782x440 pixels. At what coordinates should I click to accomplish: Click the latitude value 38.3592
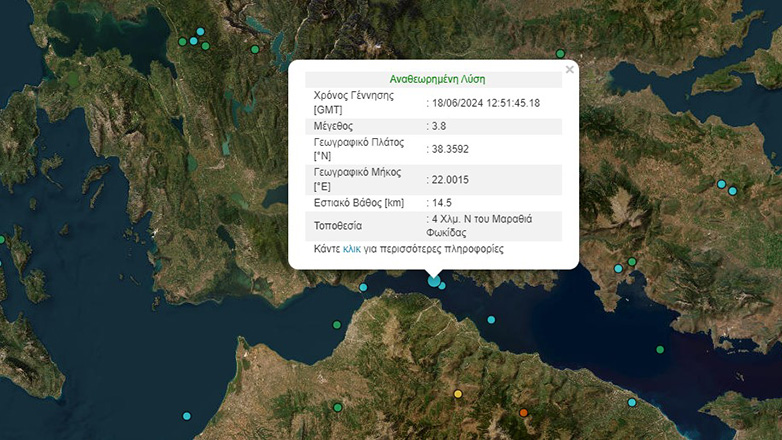click(450, 149)
